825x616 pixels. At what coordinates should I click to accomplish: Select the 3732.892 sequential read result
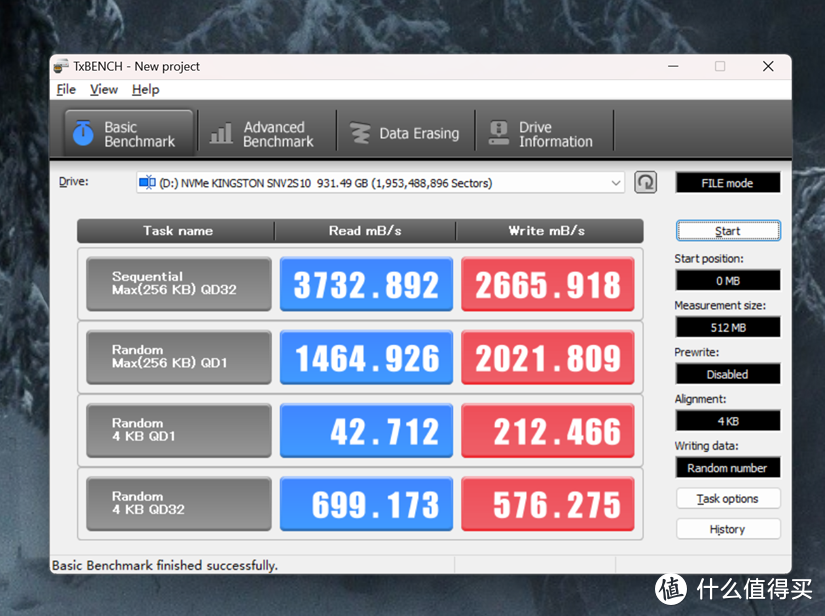(366, 284)
